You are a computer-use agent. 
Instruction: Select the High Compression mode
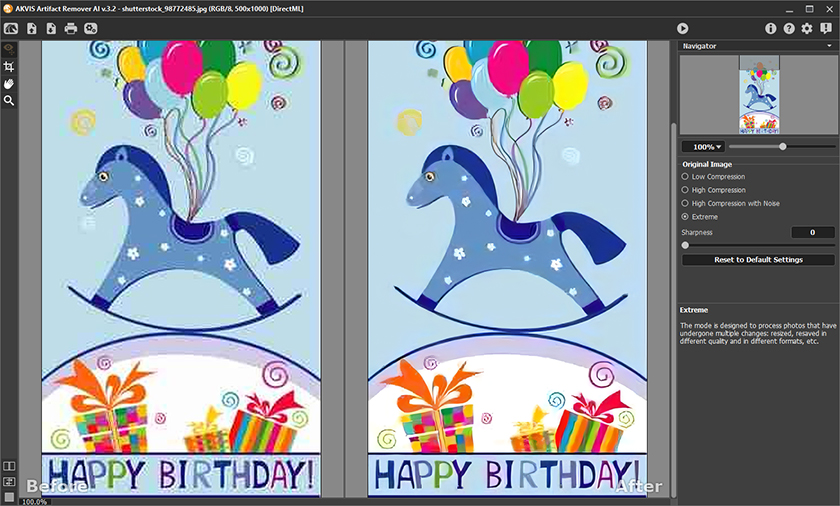pyautogui.click(x=685, y=190)
